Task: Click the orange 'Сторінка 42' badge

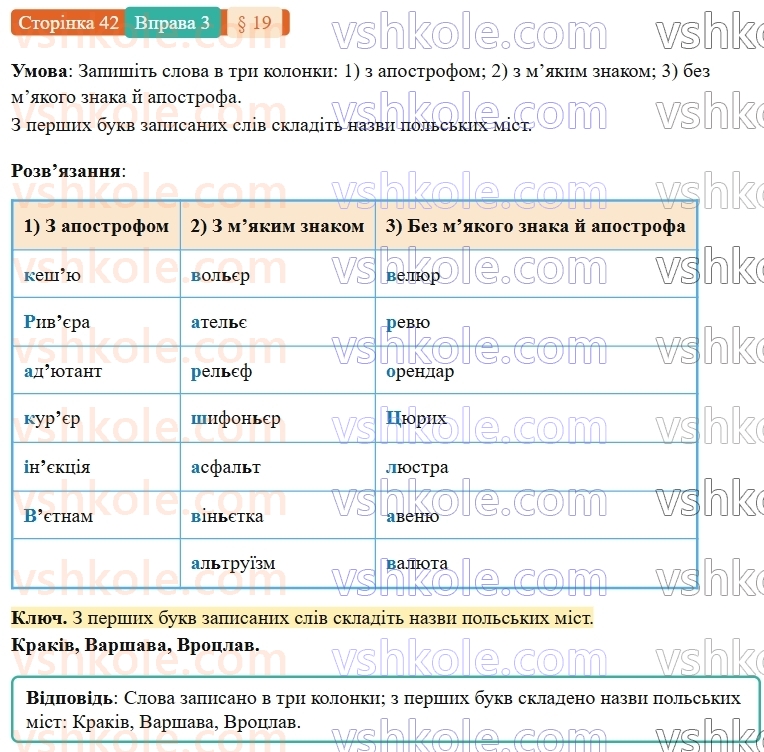Action: click(68, 23)
